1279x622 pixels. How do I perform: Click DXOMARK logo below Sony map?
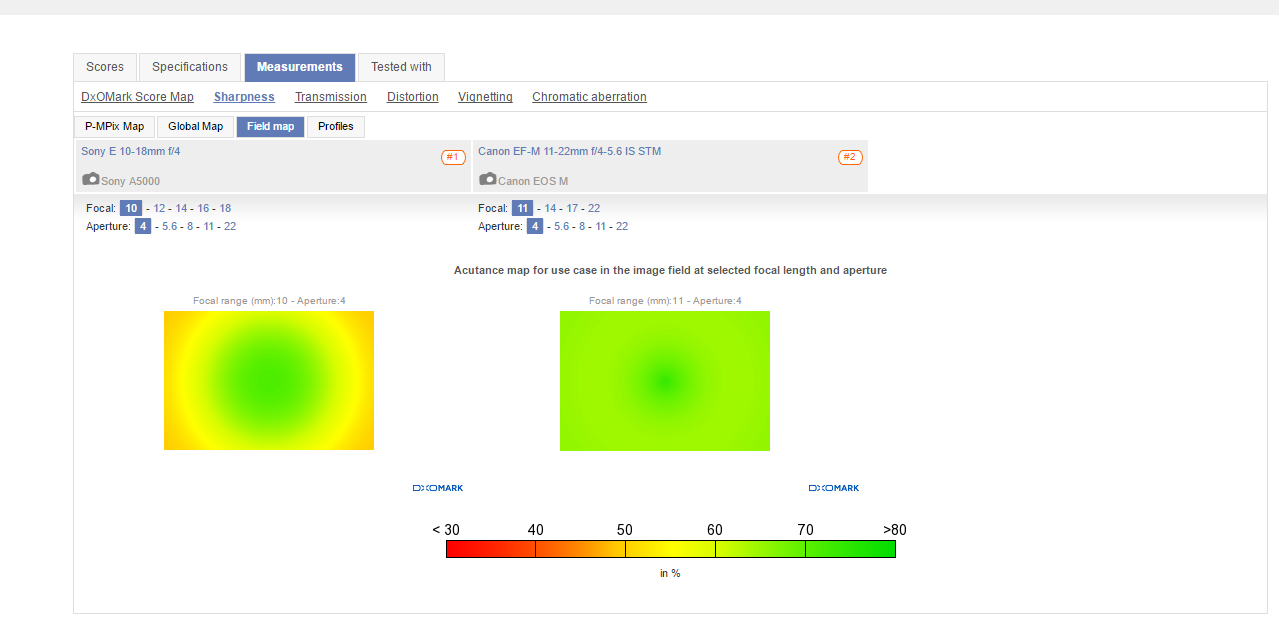click(438, 488)
